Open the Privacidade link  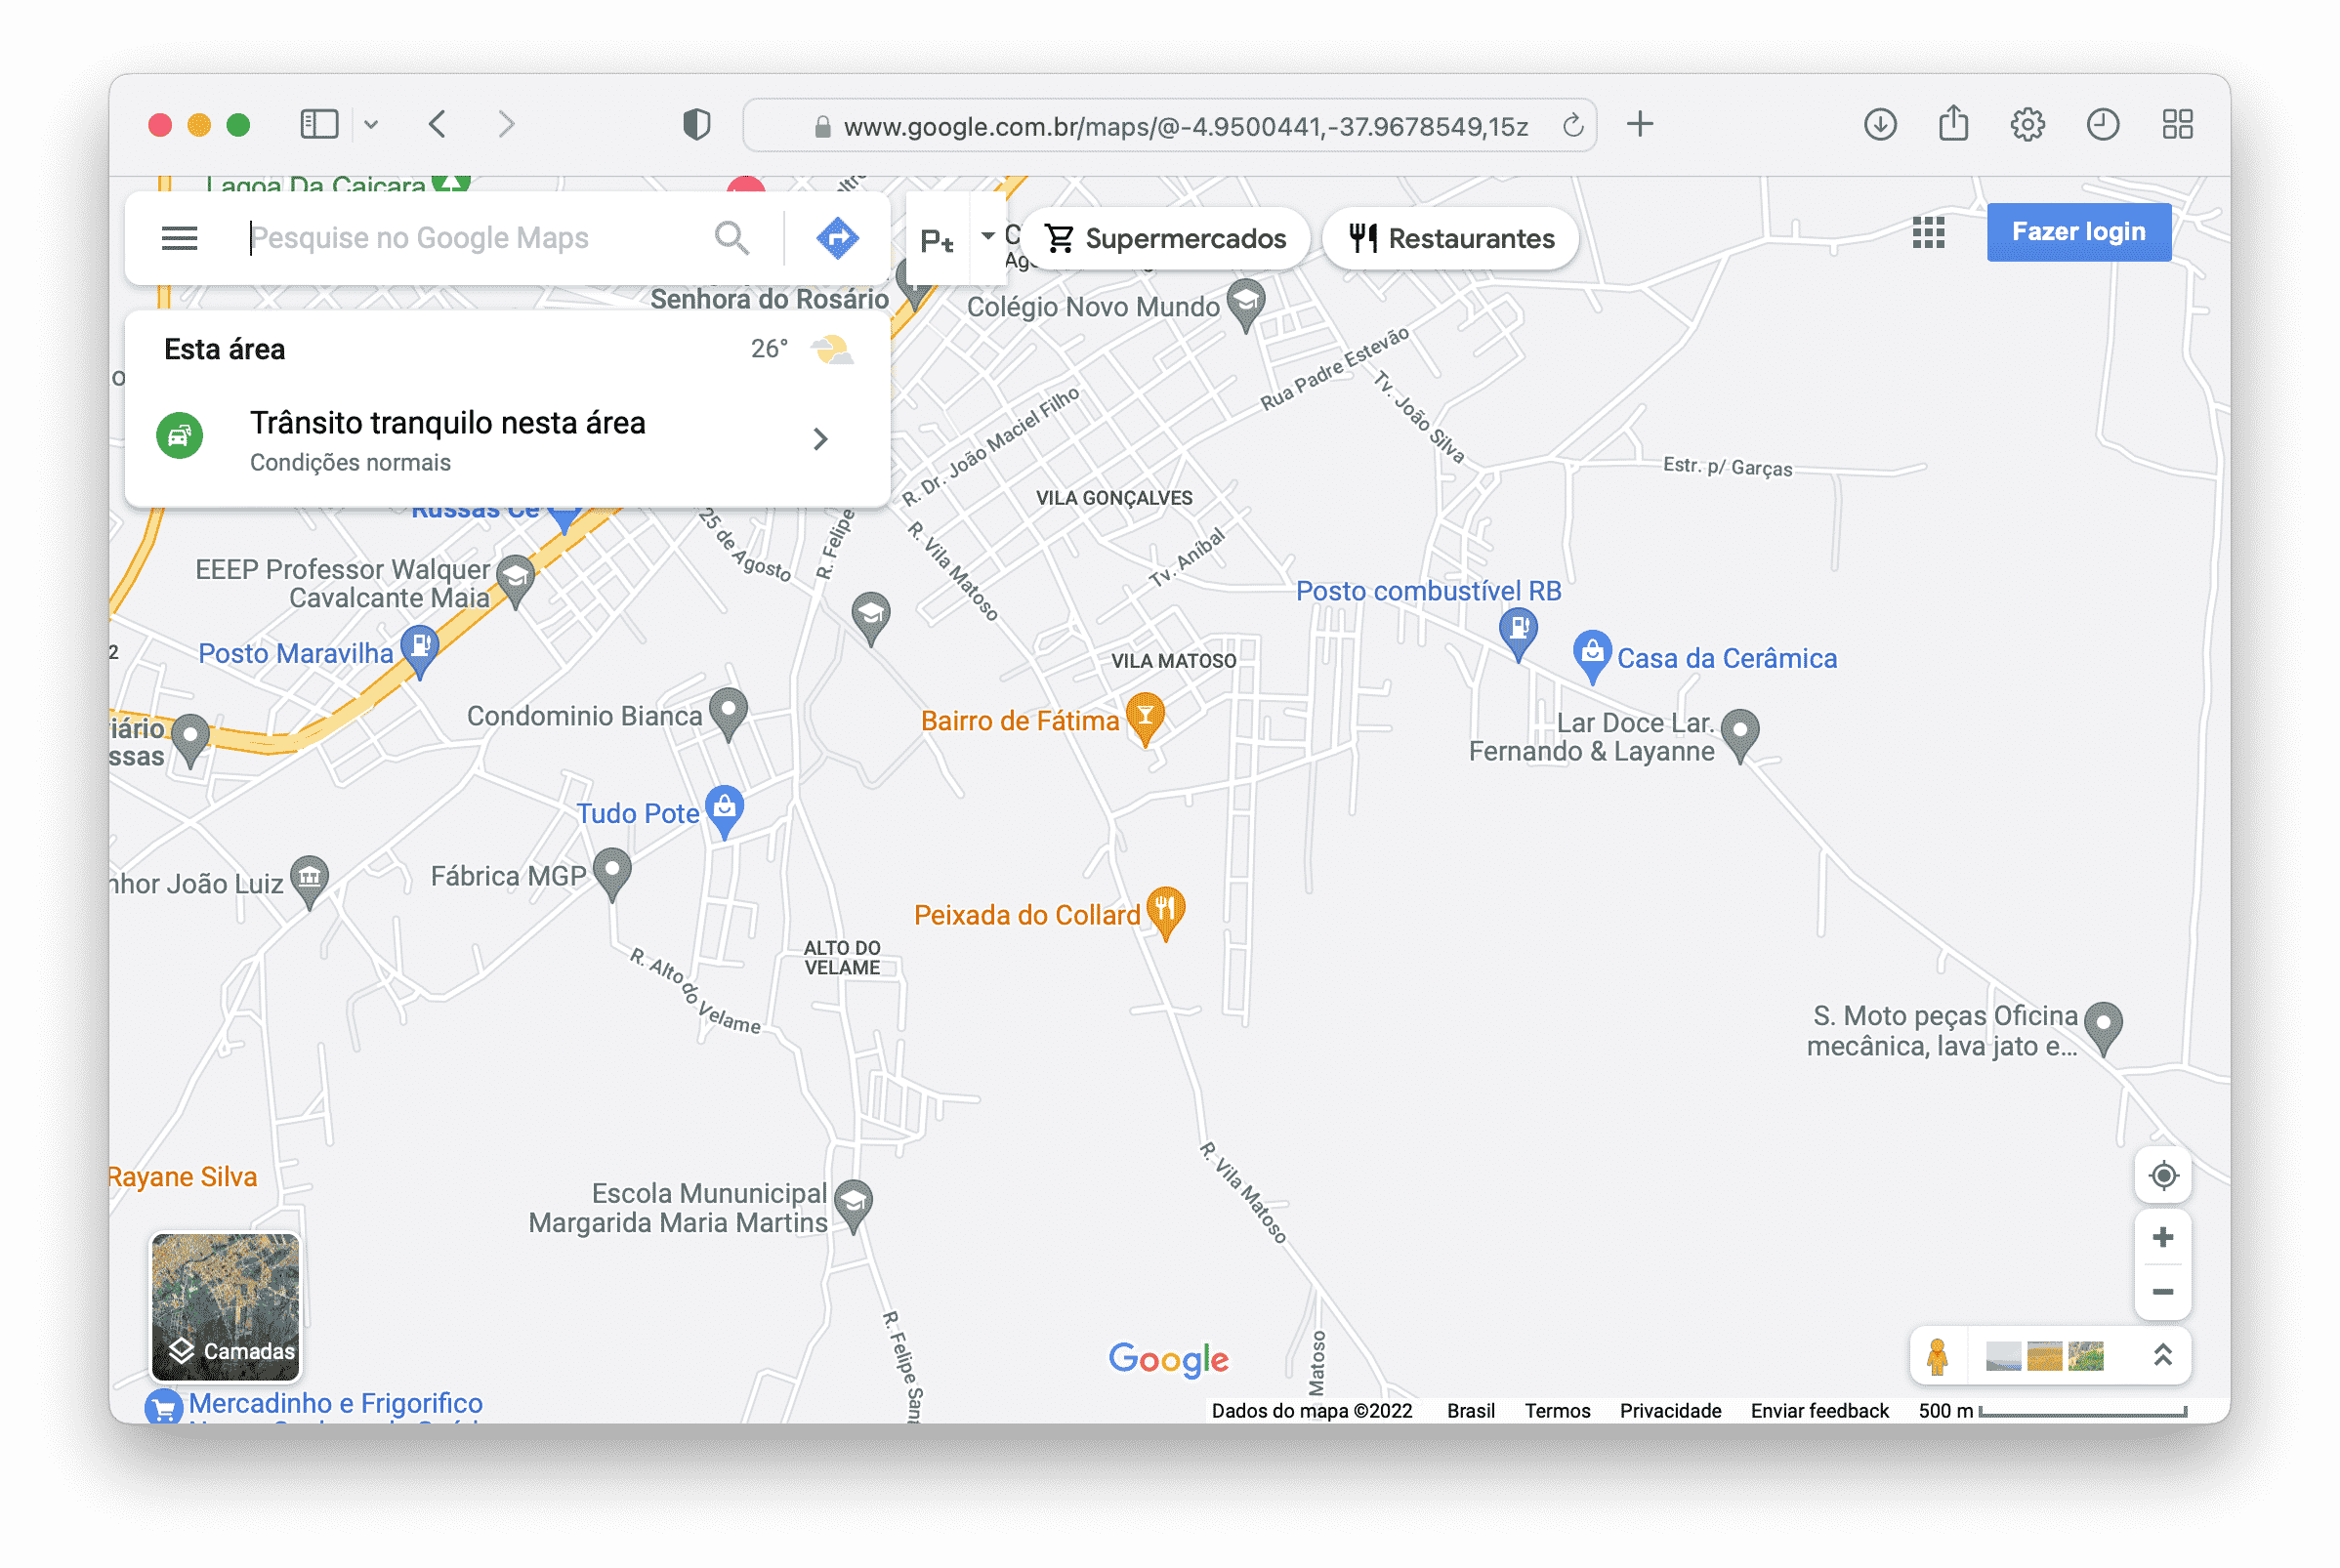click(x=1670, y=1411)
